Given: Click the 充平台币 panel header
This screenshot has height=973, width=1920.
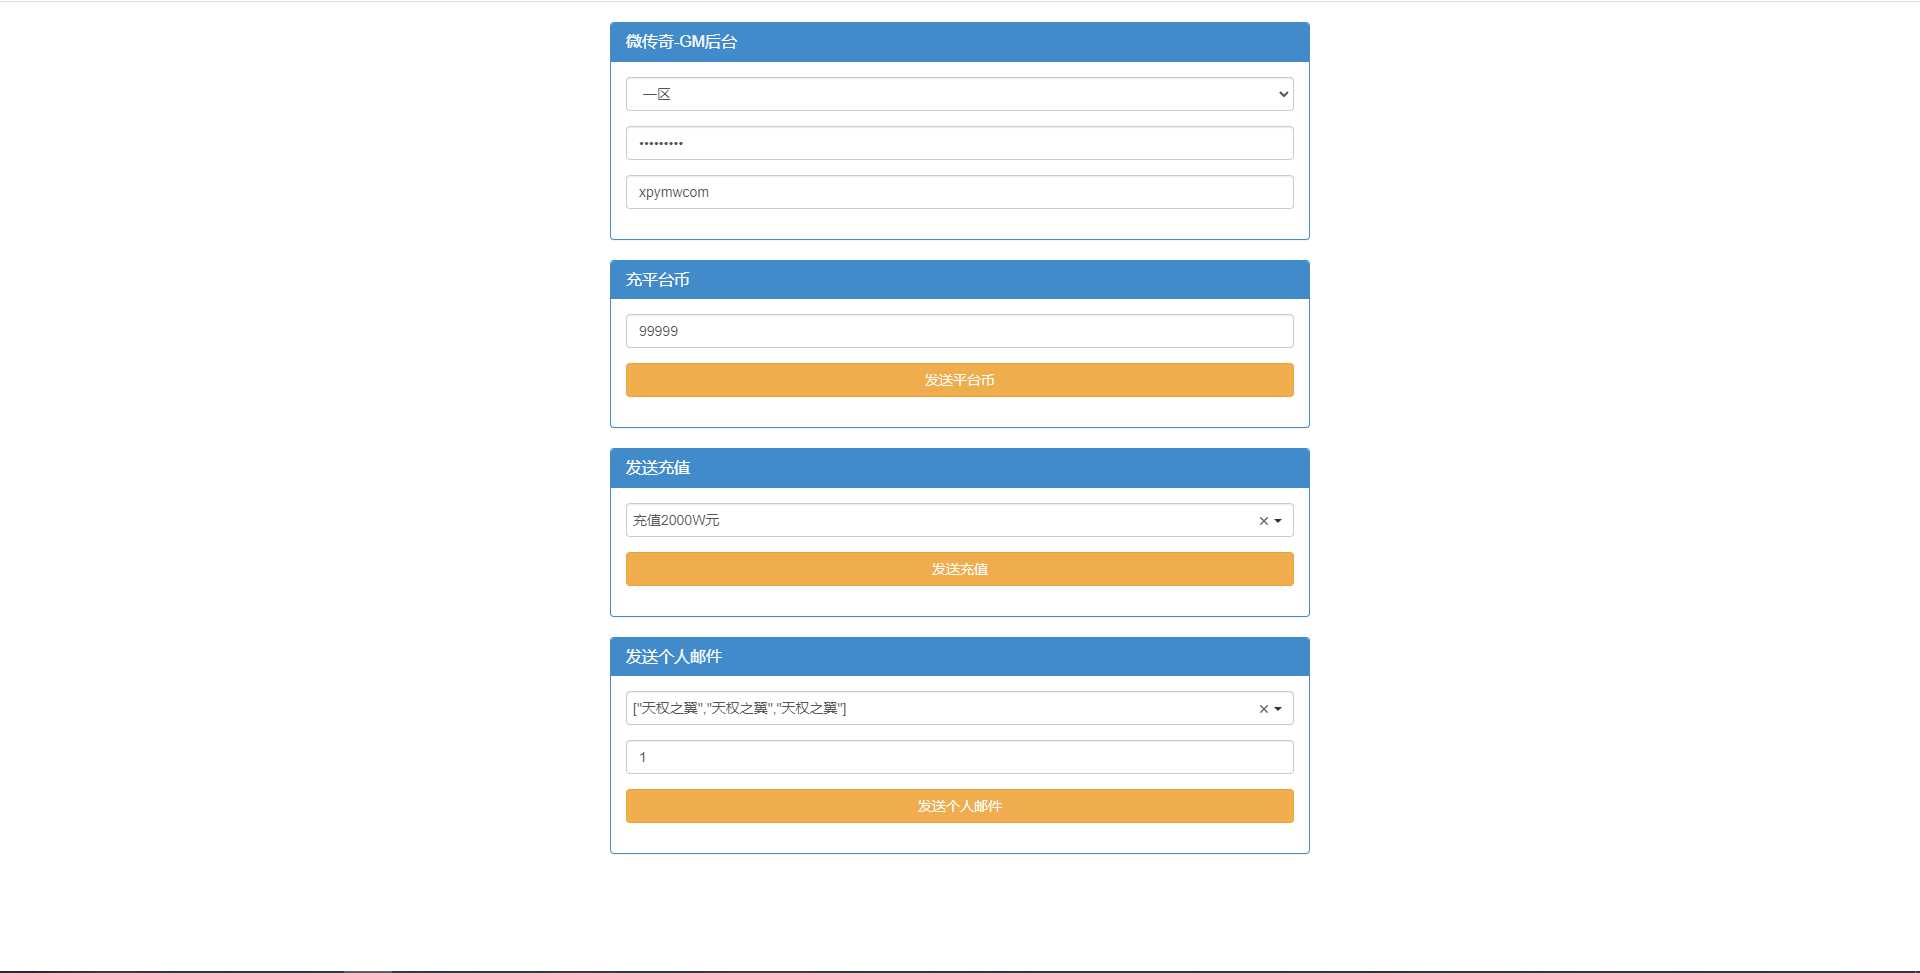Looking at the screenshot, I should tap(959, 280).
